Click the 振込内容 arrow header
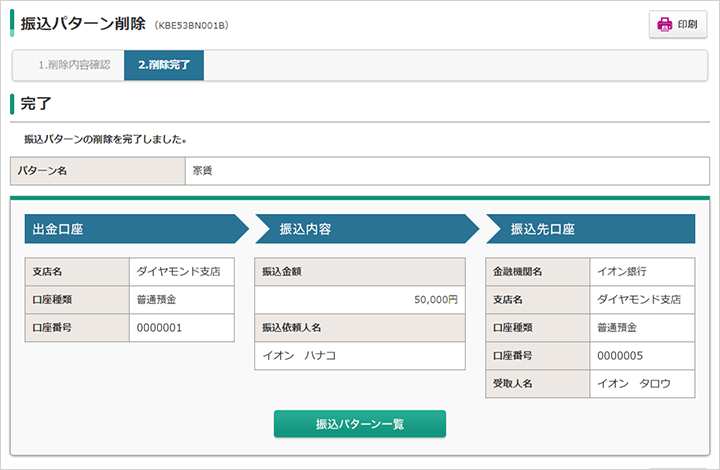Image resolution: width=720 pixels, height=470 pixels. coord(367,229)
